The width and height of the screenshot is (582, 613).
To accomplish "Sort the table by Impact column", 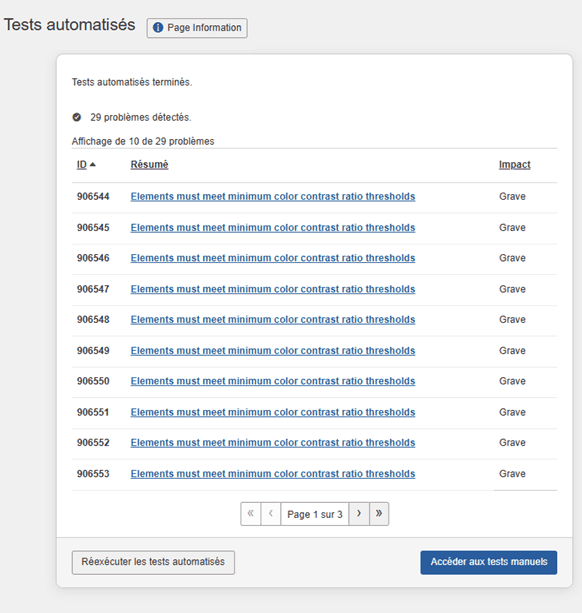I will point(514,165).
